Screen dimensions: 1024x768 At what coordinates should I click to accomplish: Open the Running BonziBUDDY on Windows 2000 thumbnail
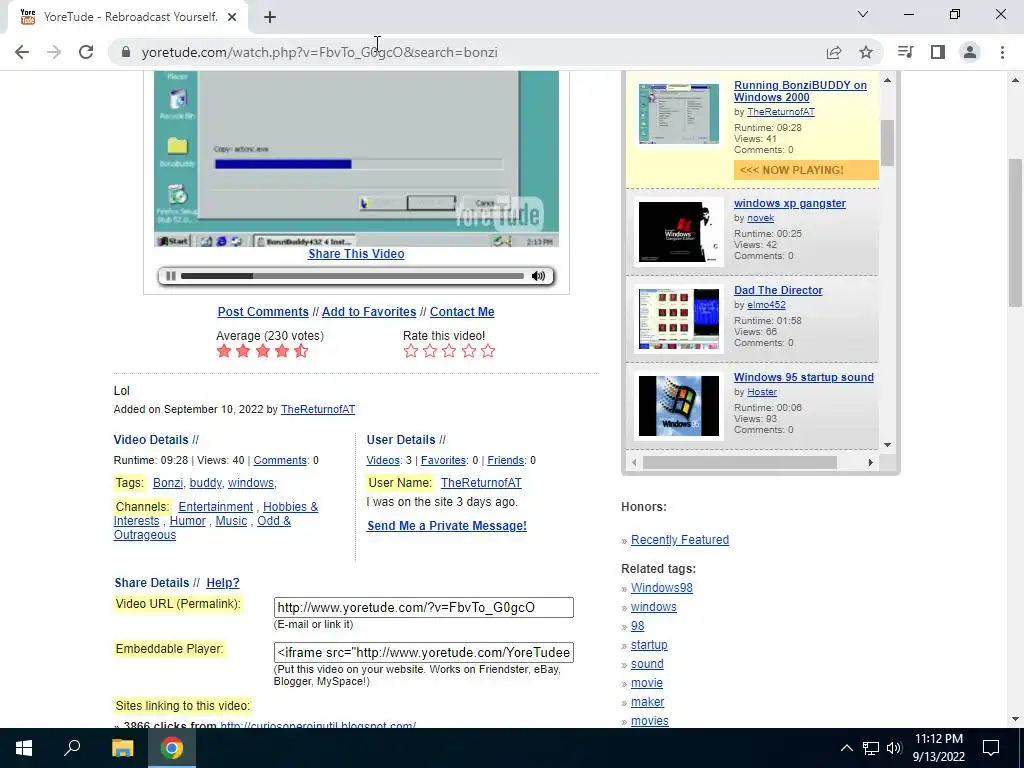point(679,114)
